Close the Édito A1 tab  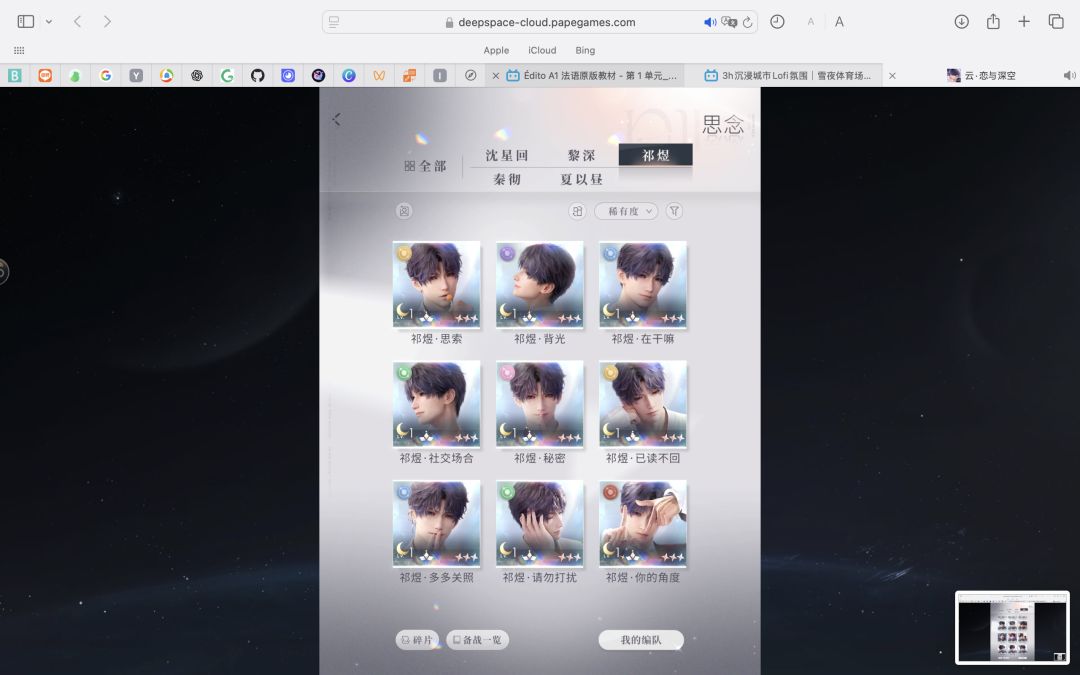point(495,76)
